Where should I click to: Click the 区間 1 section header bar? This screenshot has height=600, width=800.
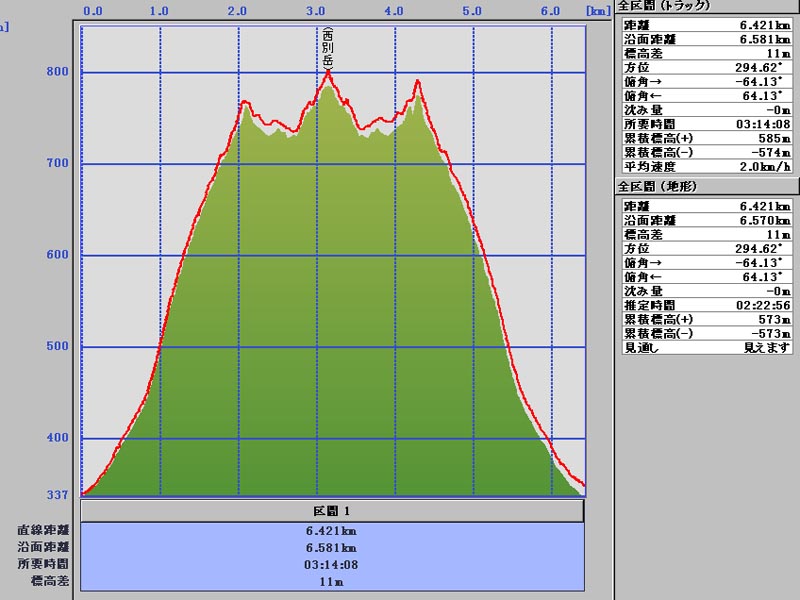point(332,511)
